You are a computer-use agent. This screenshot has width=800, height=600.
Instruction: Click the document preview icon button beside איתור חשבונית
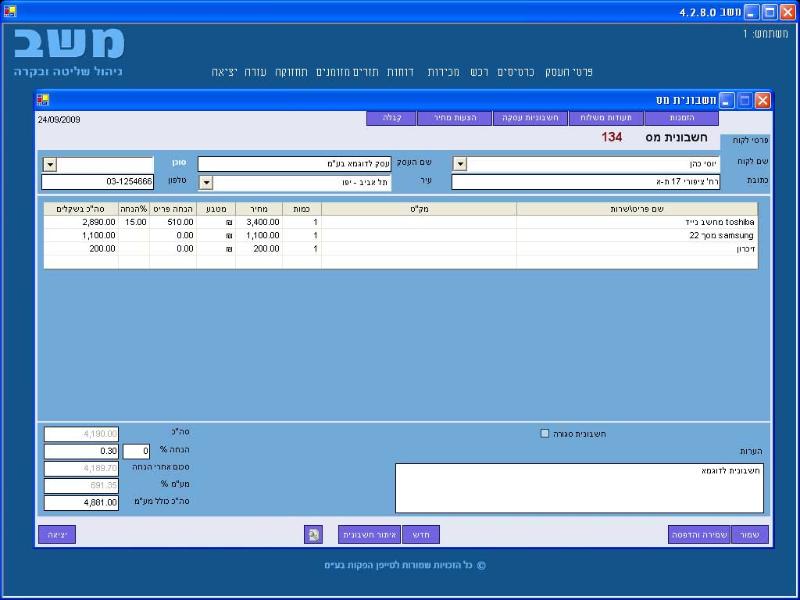coord(313,534)
